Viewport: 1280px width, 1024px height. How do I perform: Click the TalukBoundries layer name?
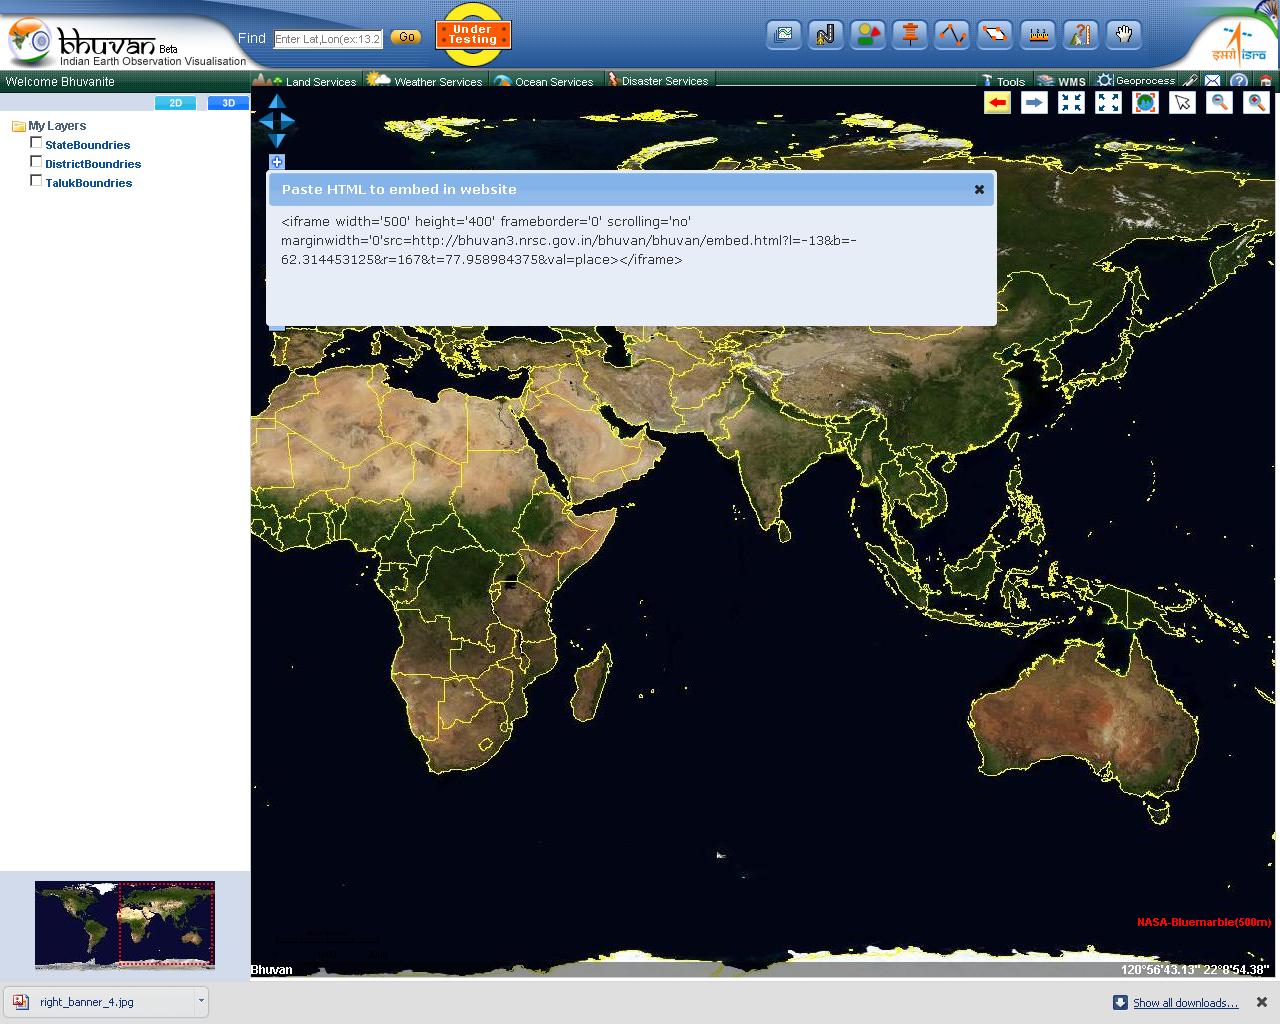pos(89,183)
